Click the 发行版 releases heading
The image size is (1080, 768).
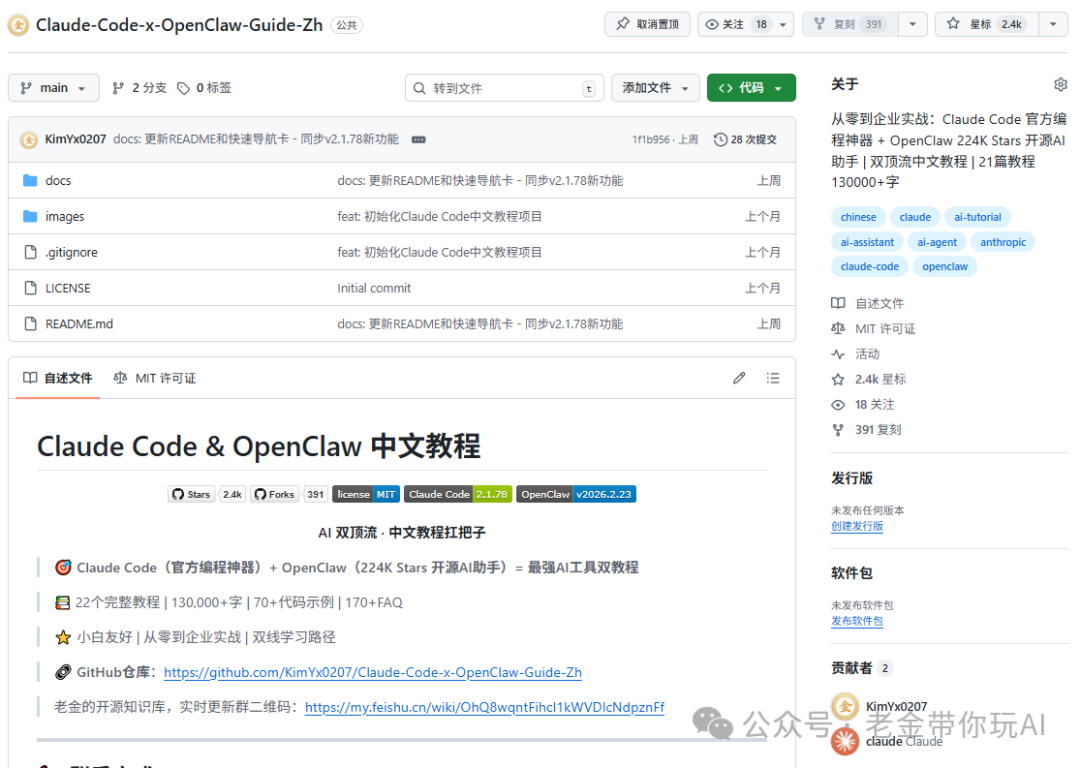[x=851, y=478]
